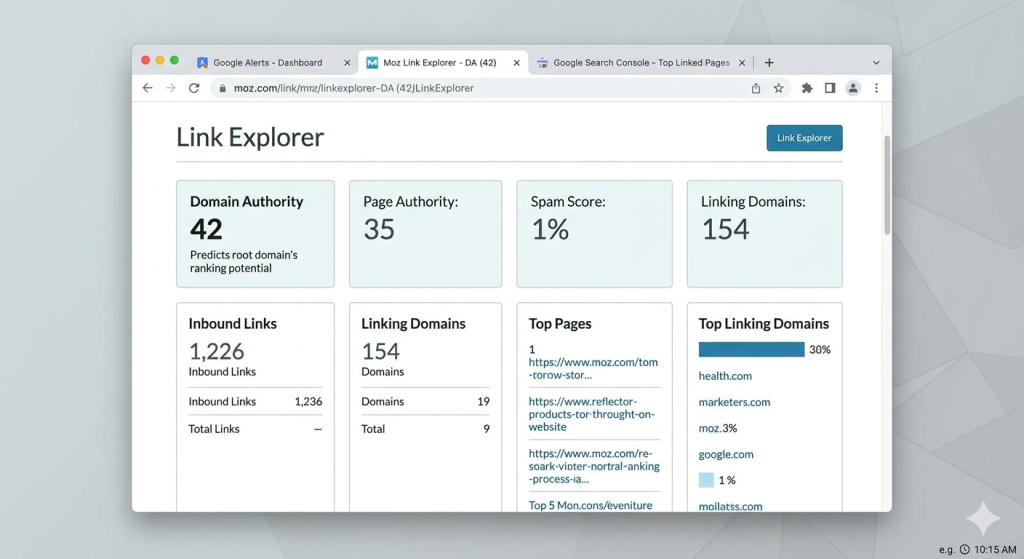Click the browser back arrow
Screen dimensions: 1024x559
148,88
